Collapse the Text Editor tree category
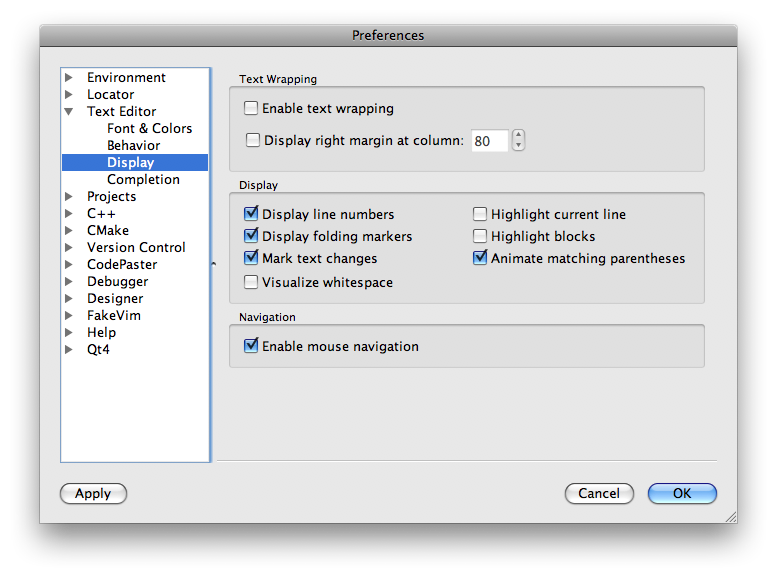This screenshot has width=777, height=578. [x=69, y=112]
